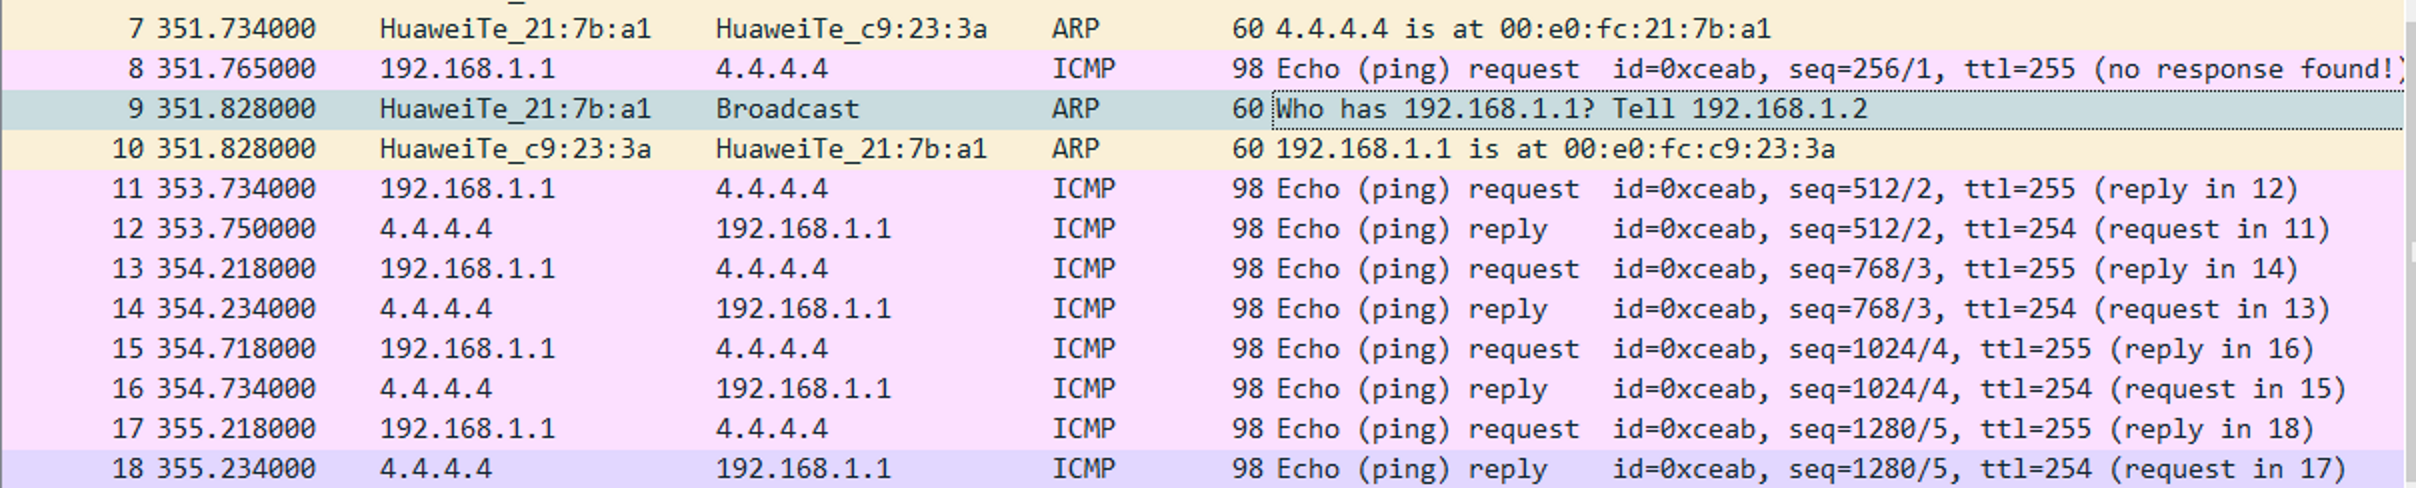Click source 192.168.1.1 in packet 8
Viewport: 2416px width, 488px height.
click(467, 69)
